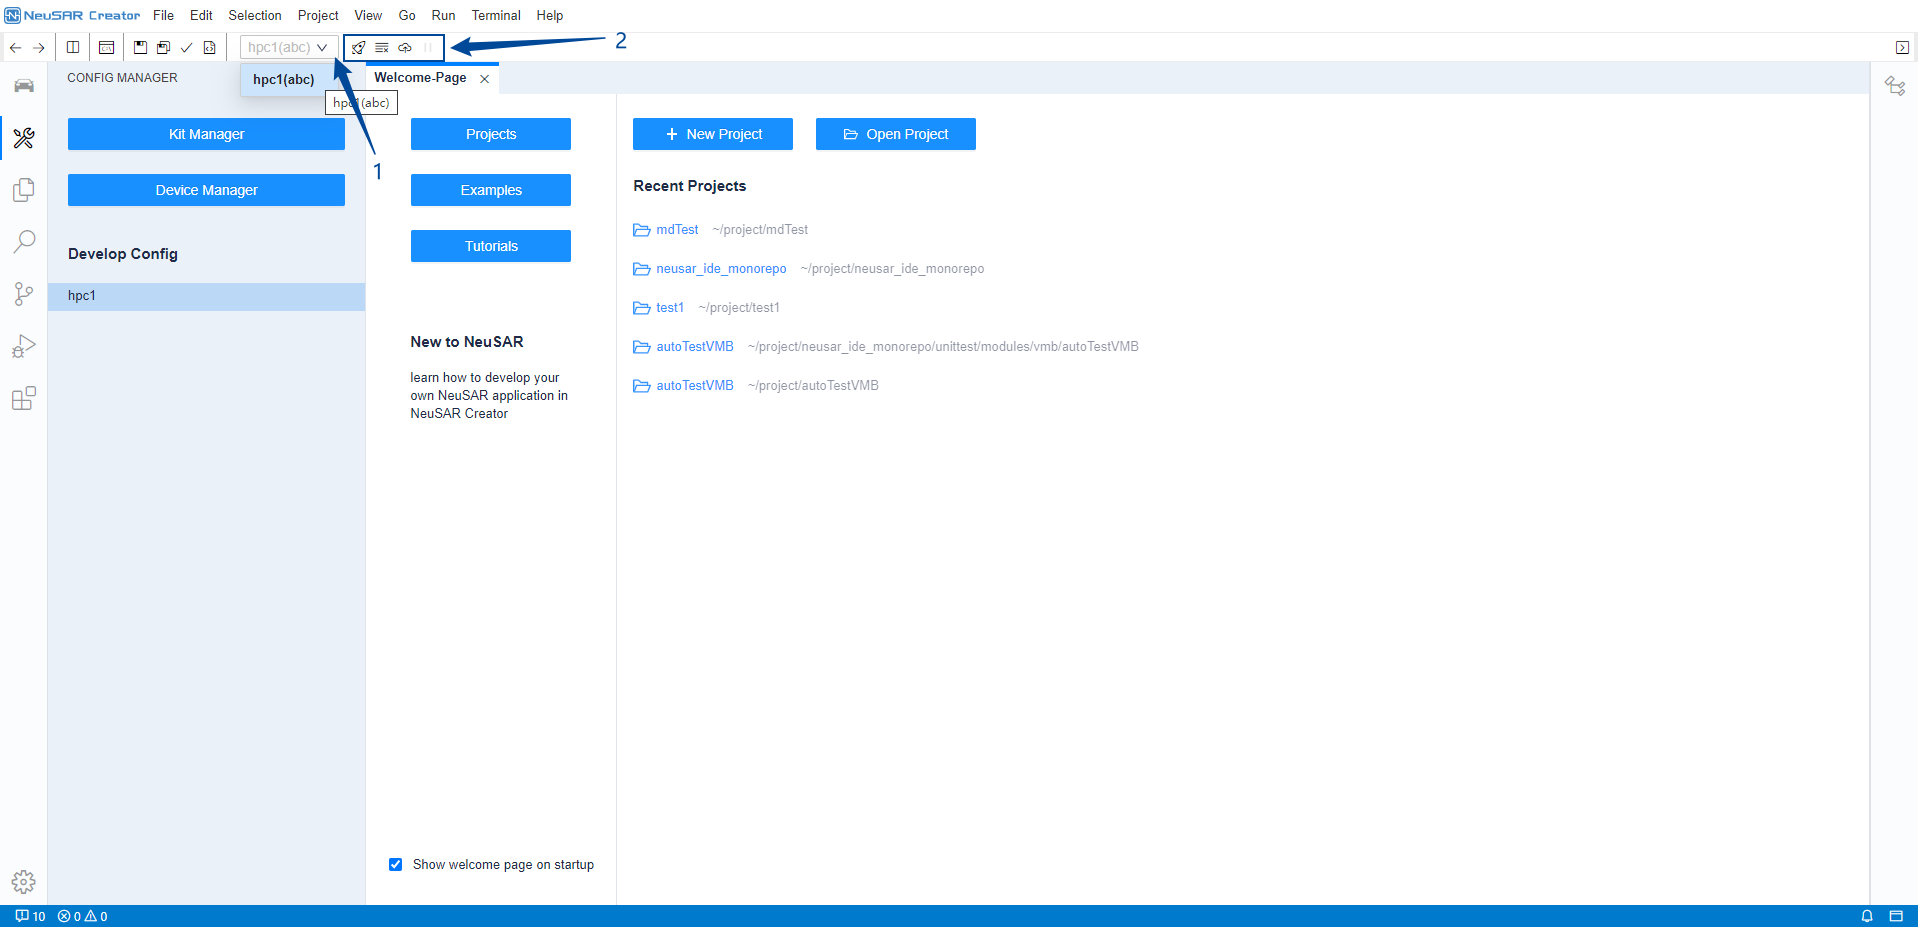Click the rocket launch icon in toolbar

358,47
